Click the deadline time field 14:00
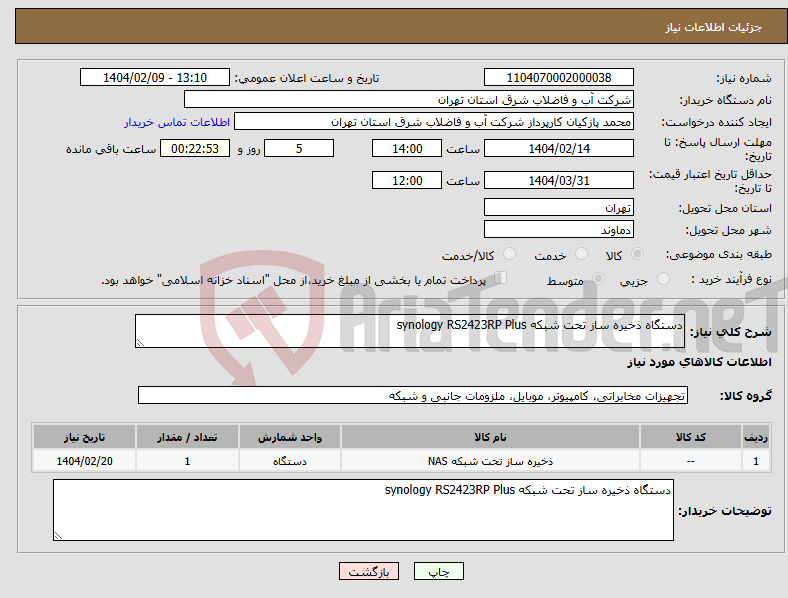 (x=407, y=148)
